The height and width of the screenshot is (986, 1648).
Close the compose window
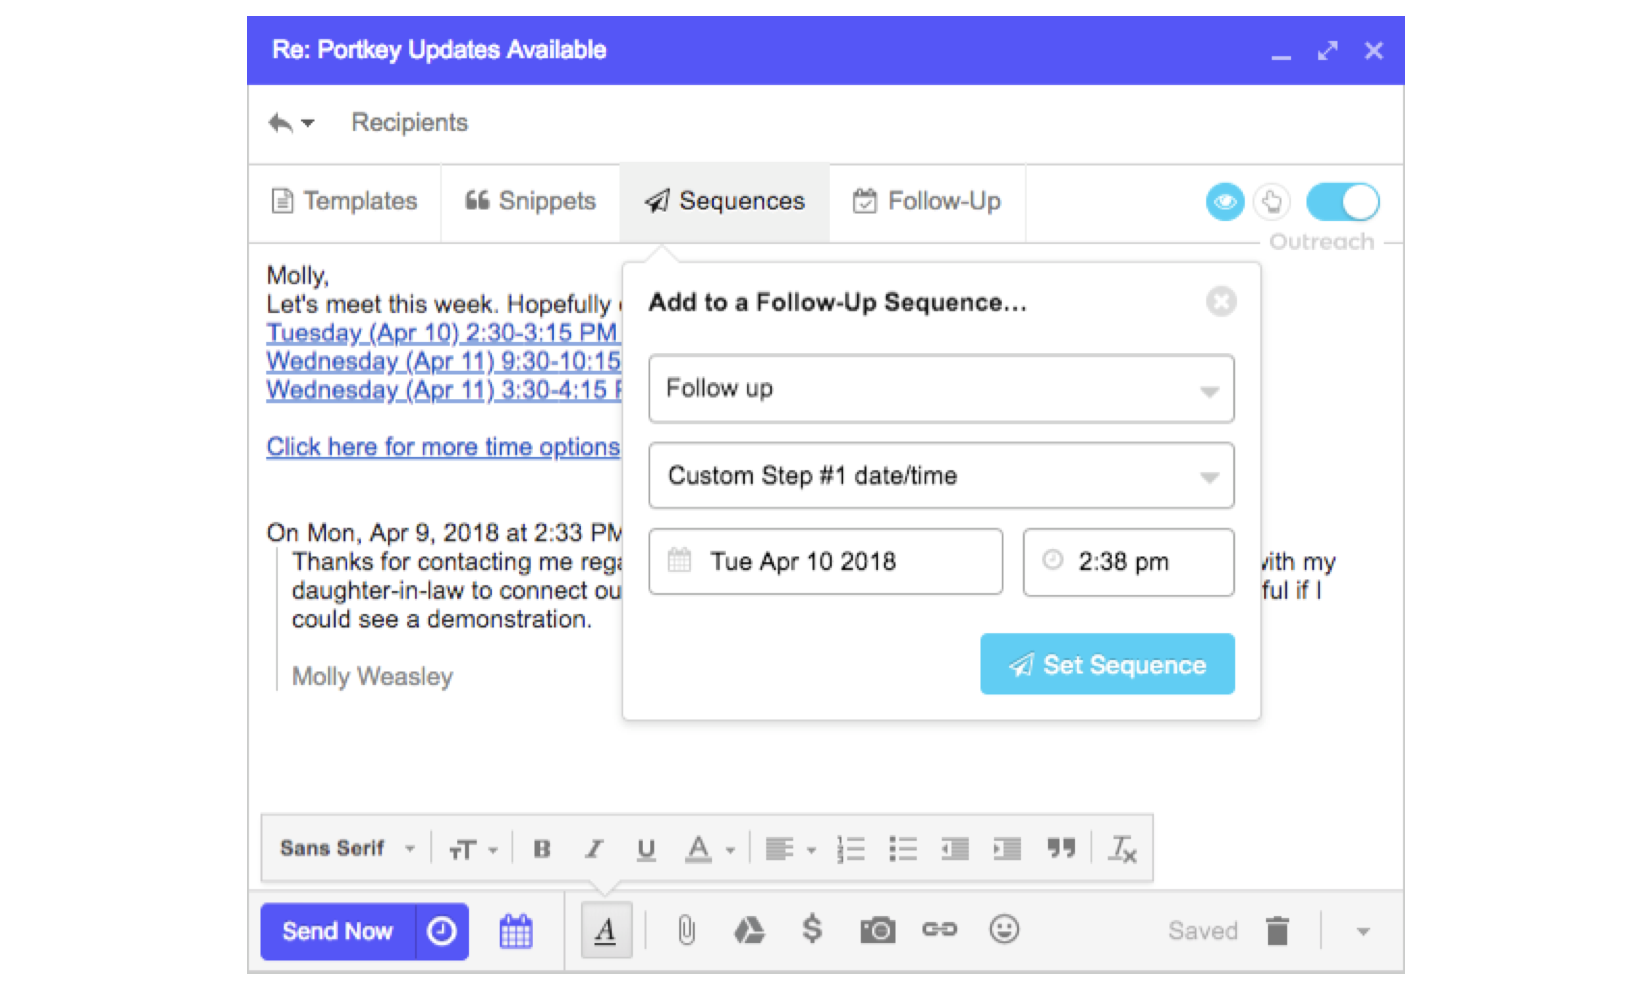tap(1374, 51)
